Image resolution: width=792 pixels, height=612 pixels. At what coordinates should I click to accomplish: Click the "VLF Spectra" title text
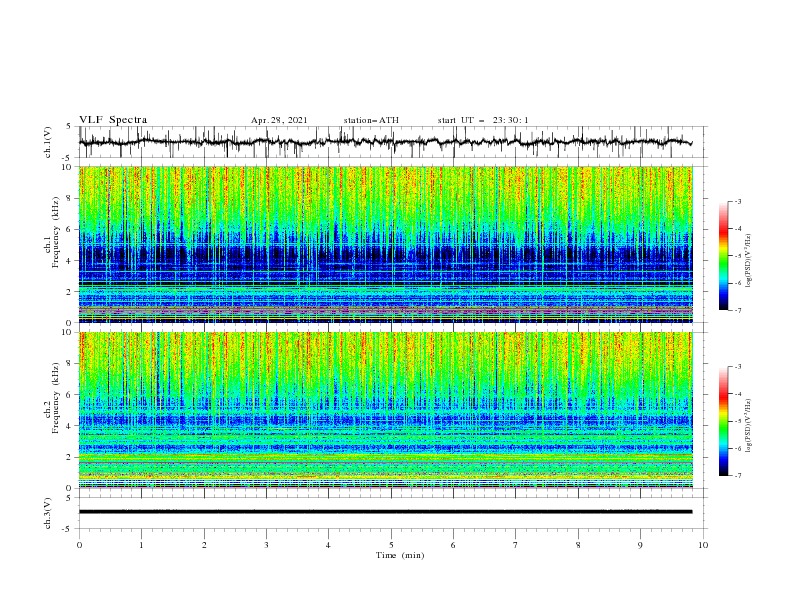pyautogui.click(x=113, y=120)
